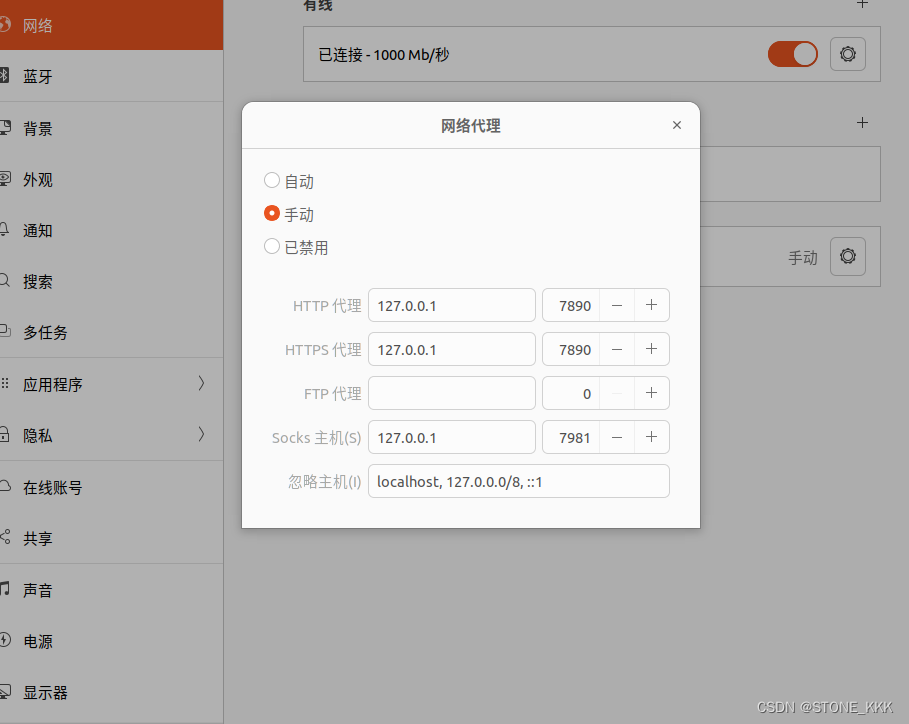Image resolution: width=909 pixels, height=724 pixels.
Task: Increase the HTTP proxy port 7890
Action: [652, 305]
